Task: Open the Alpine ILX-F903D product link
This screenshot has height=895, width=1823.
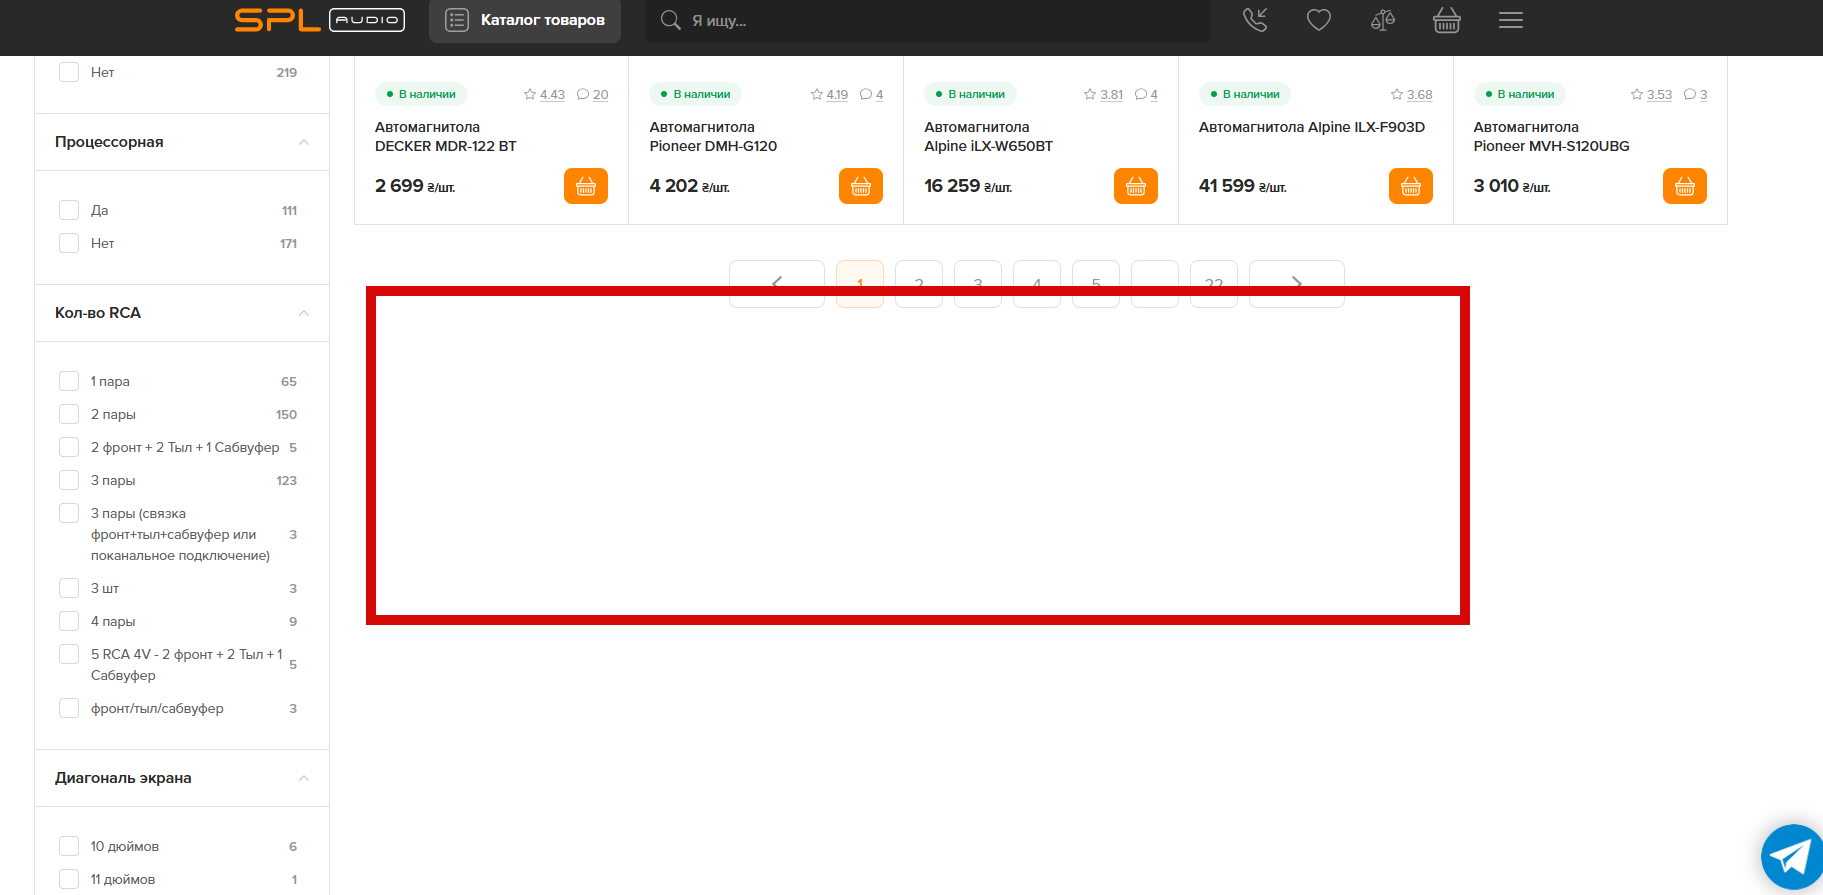Action: 1312,127
